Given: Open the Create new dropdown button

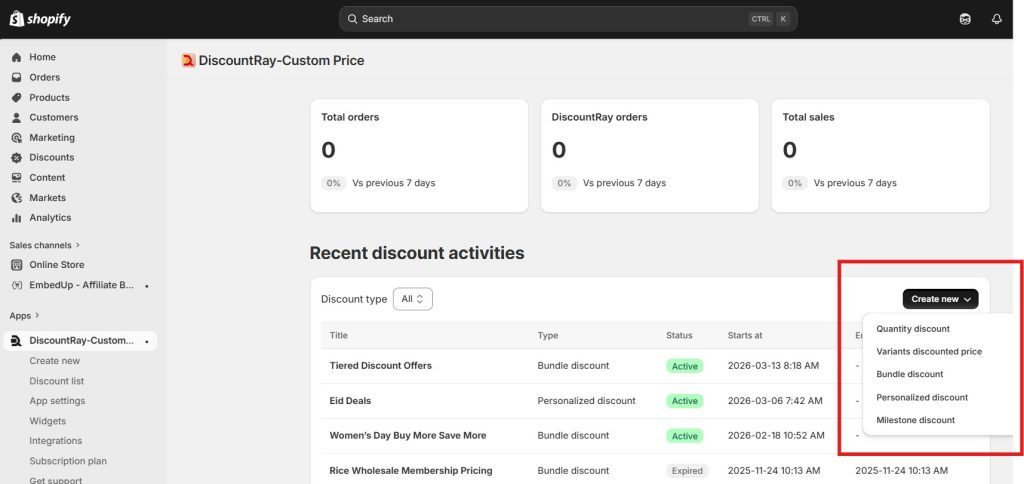Looking at the screenshot, I should coord(940,299).
